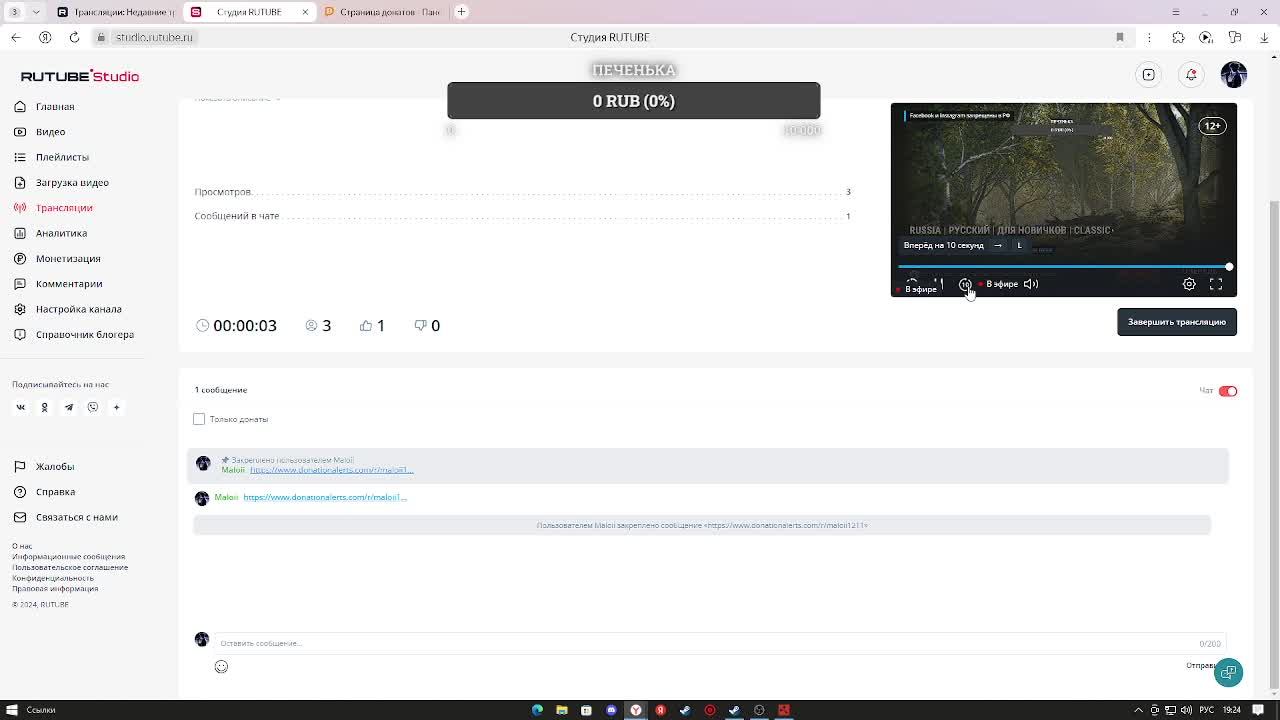
Task: Open the Telegram social link icon
Action: (69, 407)
